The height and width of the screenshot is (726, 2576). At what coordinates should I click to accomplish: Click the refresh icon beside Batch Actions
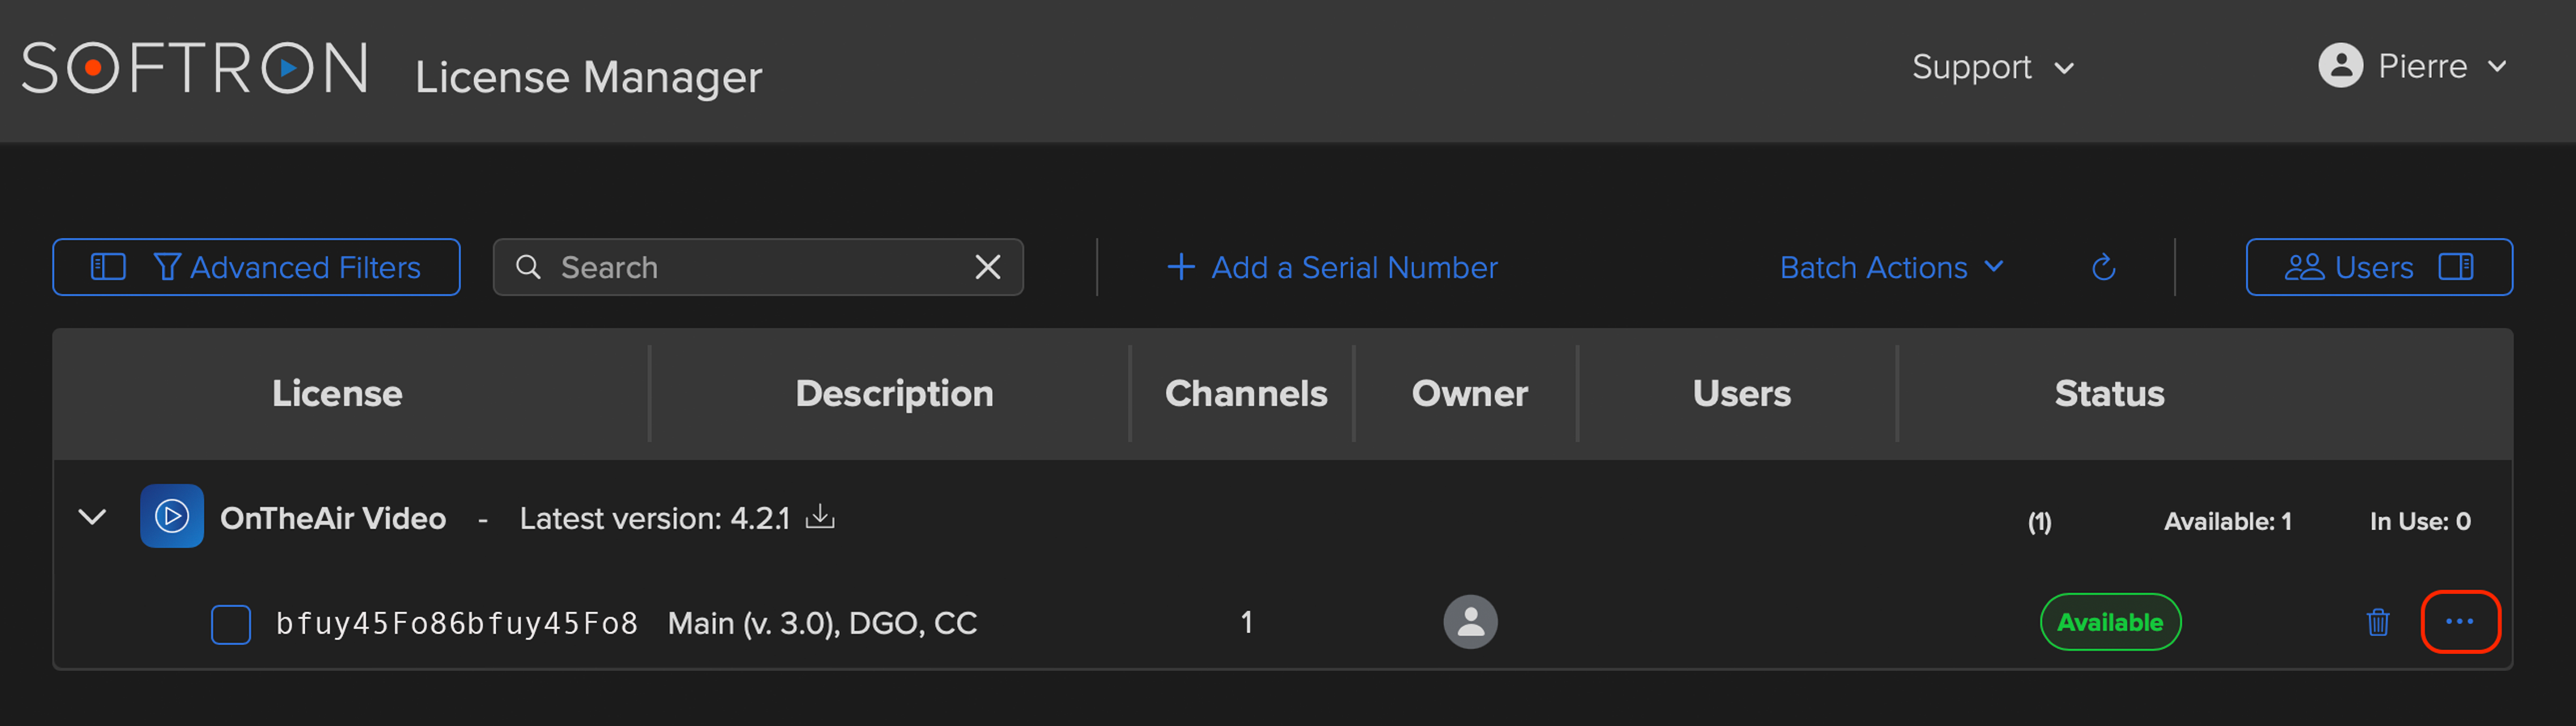point(2103,267)
